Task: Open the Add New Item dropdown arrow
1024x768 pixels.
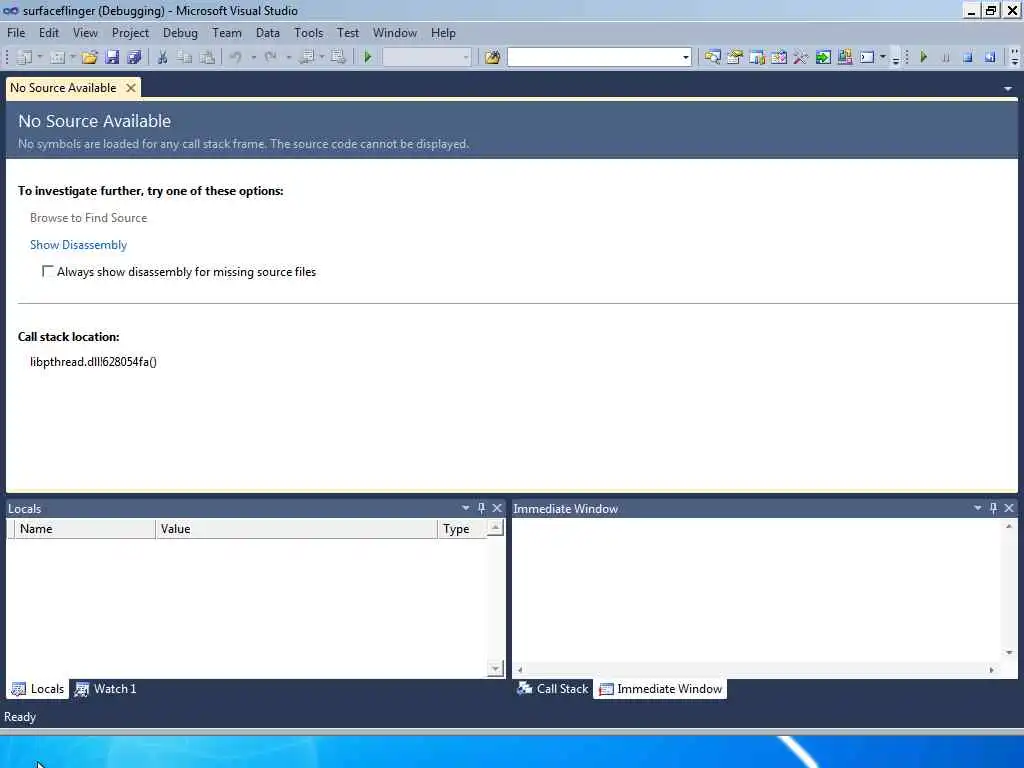Action: tap(72, 57)
